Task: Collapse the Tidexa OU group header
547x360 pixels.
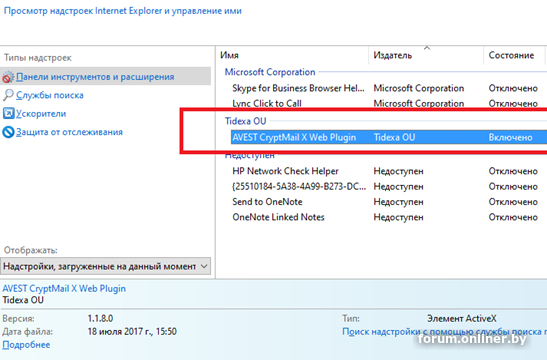Action: point(245,121)
